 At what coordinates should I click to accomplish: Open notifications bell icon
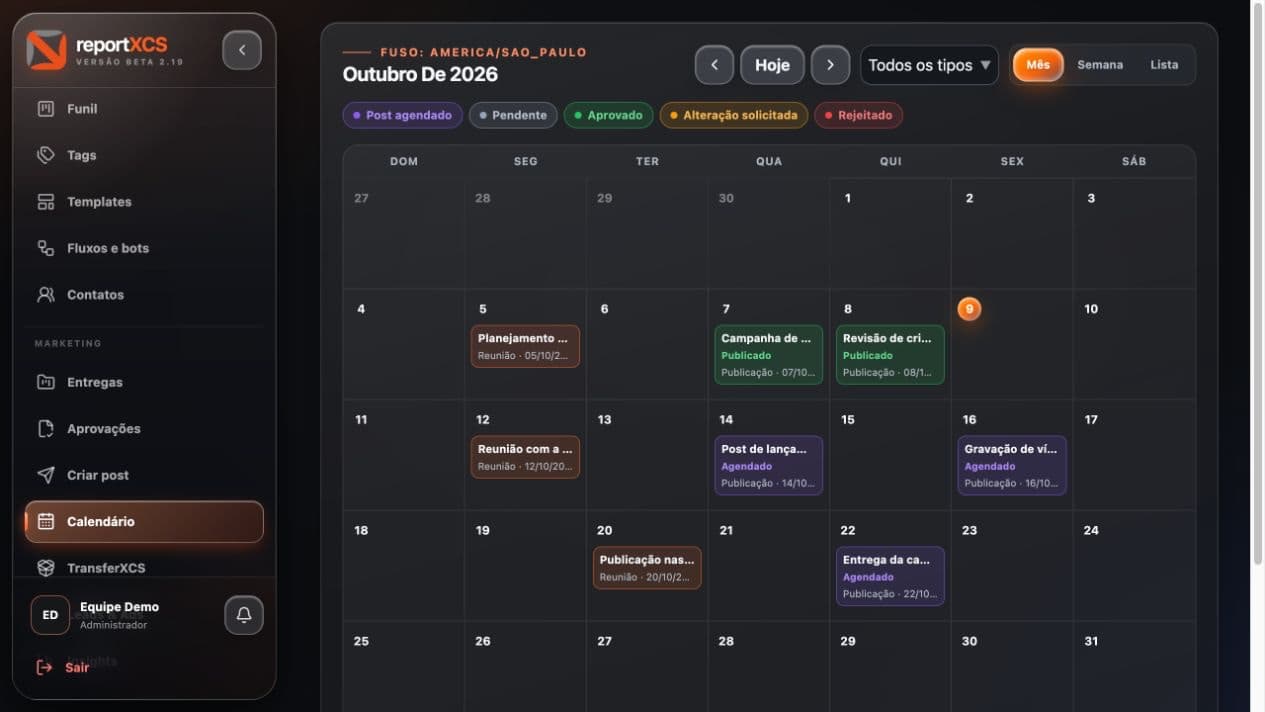[x=244, y=615]
